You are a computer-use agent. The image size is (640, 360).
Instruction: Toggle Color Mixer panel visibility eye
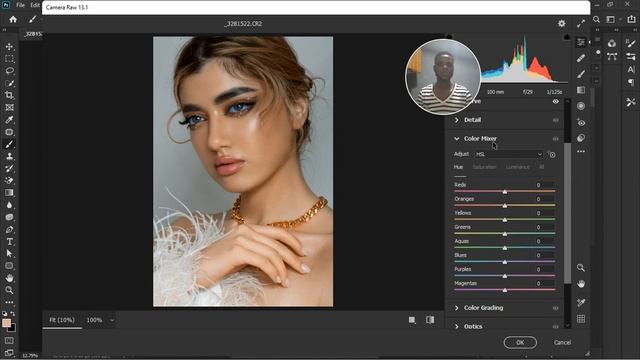coord(556,139)
